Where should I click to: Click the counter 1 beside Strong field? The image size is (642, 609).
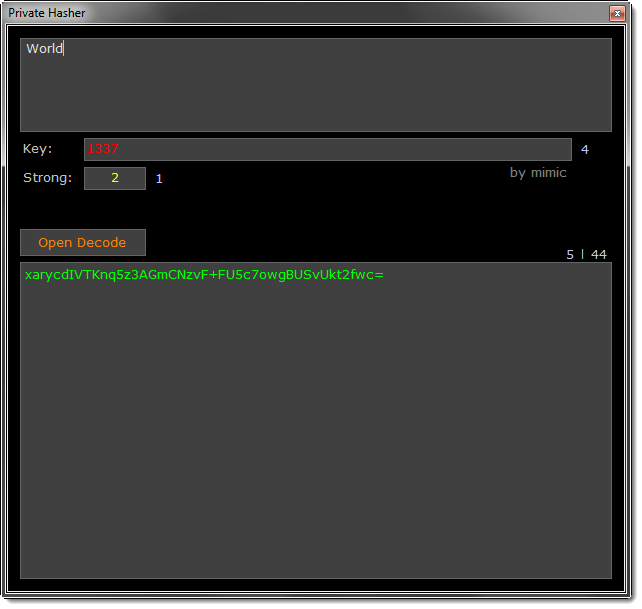159,179
